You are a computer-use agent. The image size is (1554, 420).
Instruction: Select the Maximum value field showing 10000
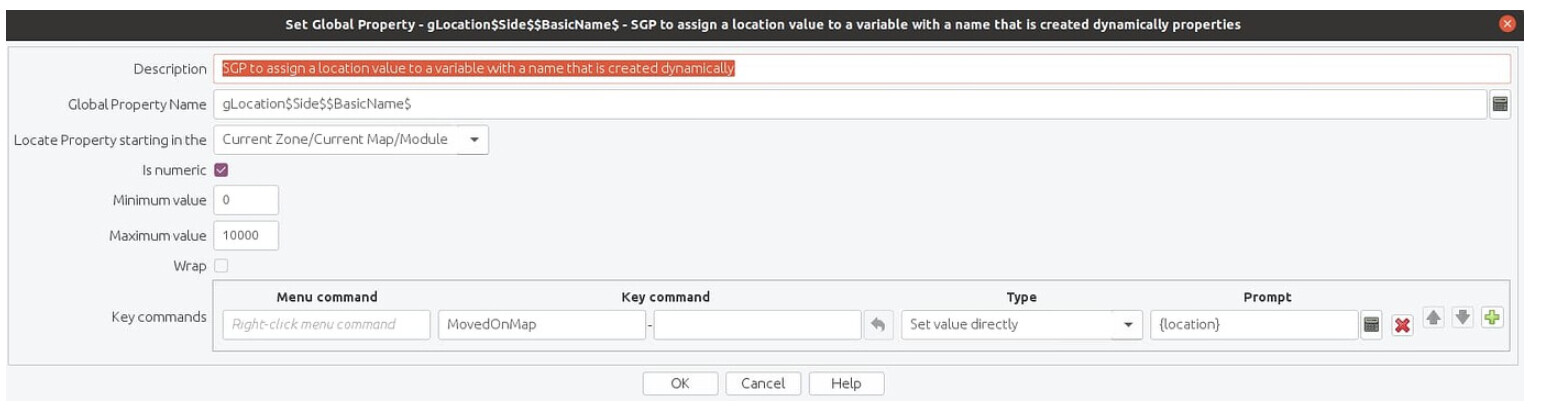tap(246, 236)
